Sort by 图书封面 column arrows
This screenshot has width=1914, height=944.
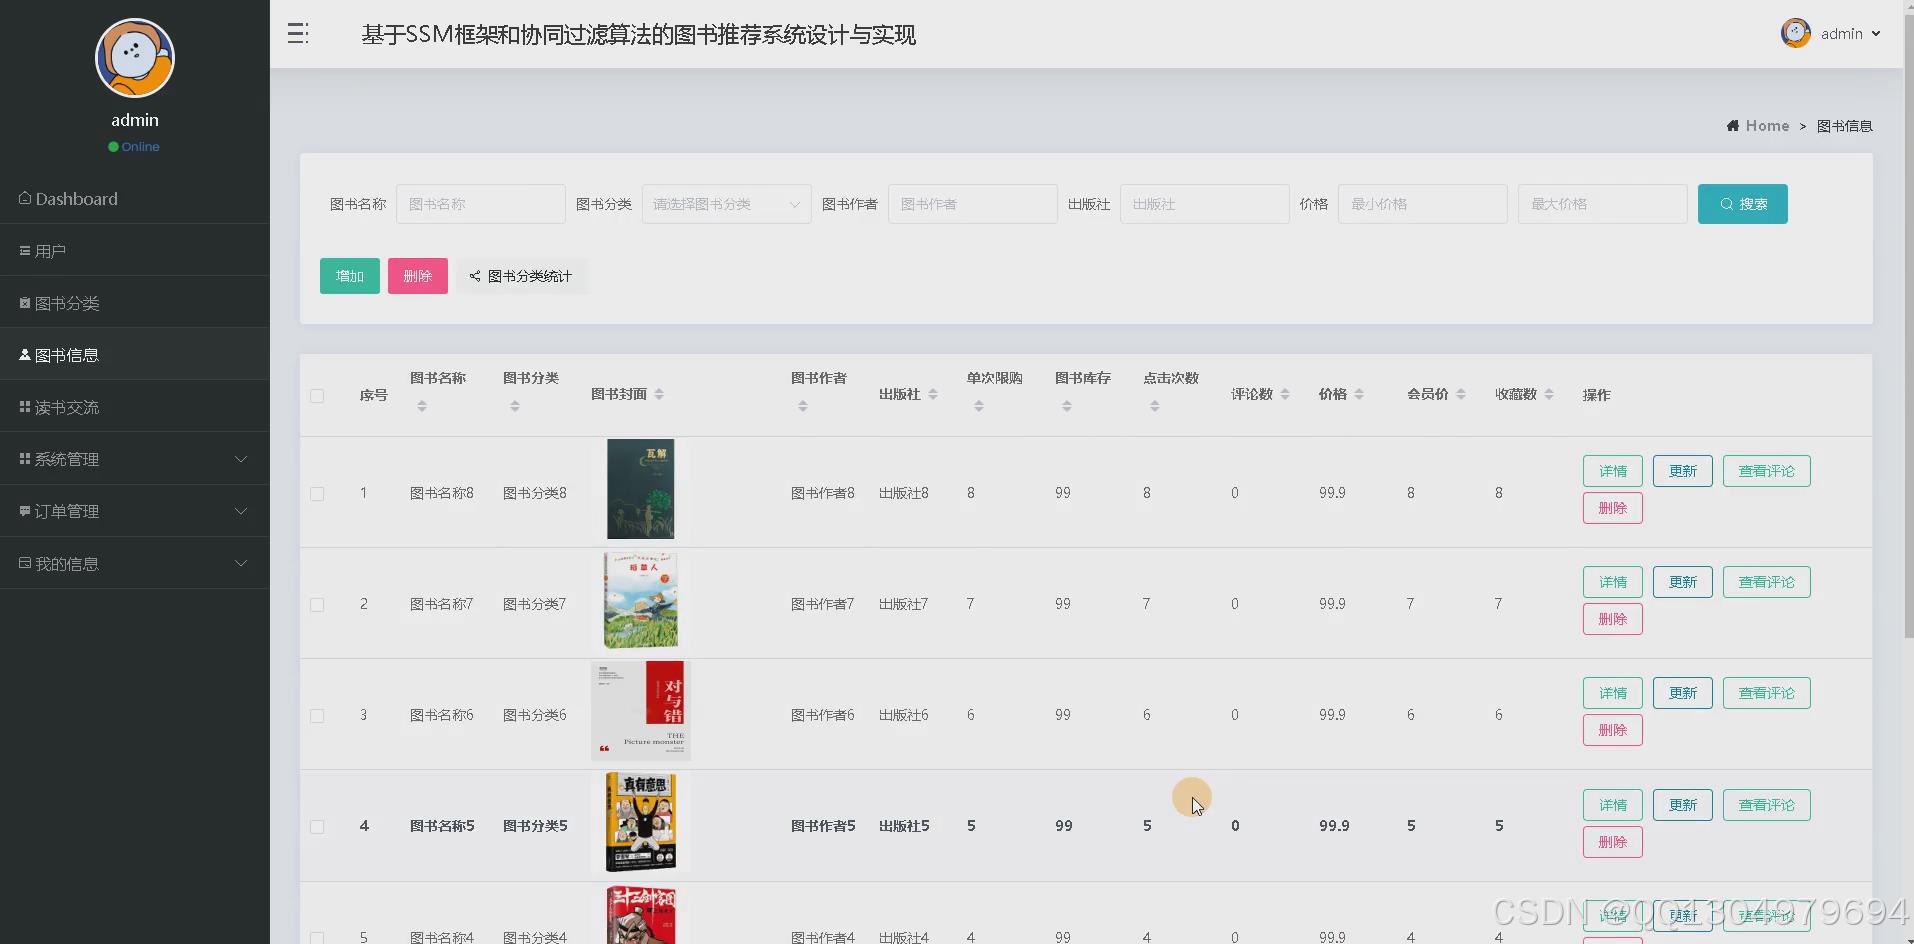[x=659, y=394]
